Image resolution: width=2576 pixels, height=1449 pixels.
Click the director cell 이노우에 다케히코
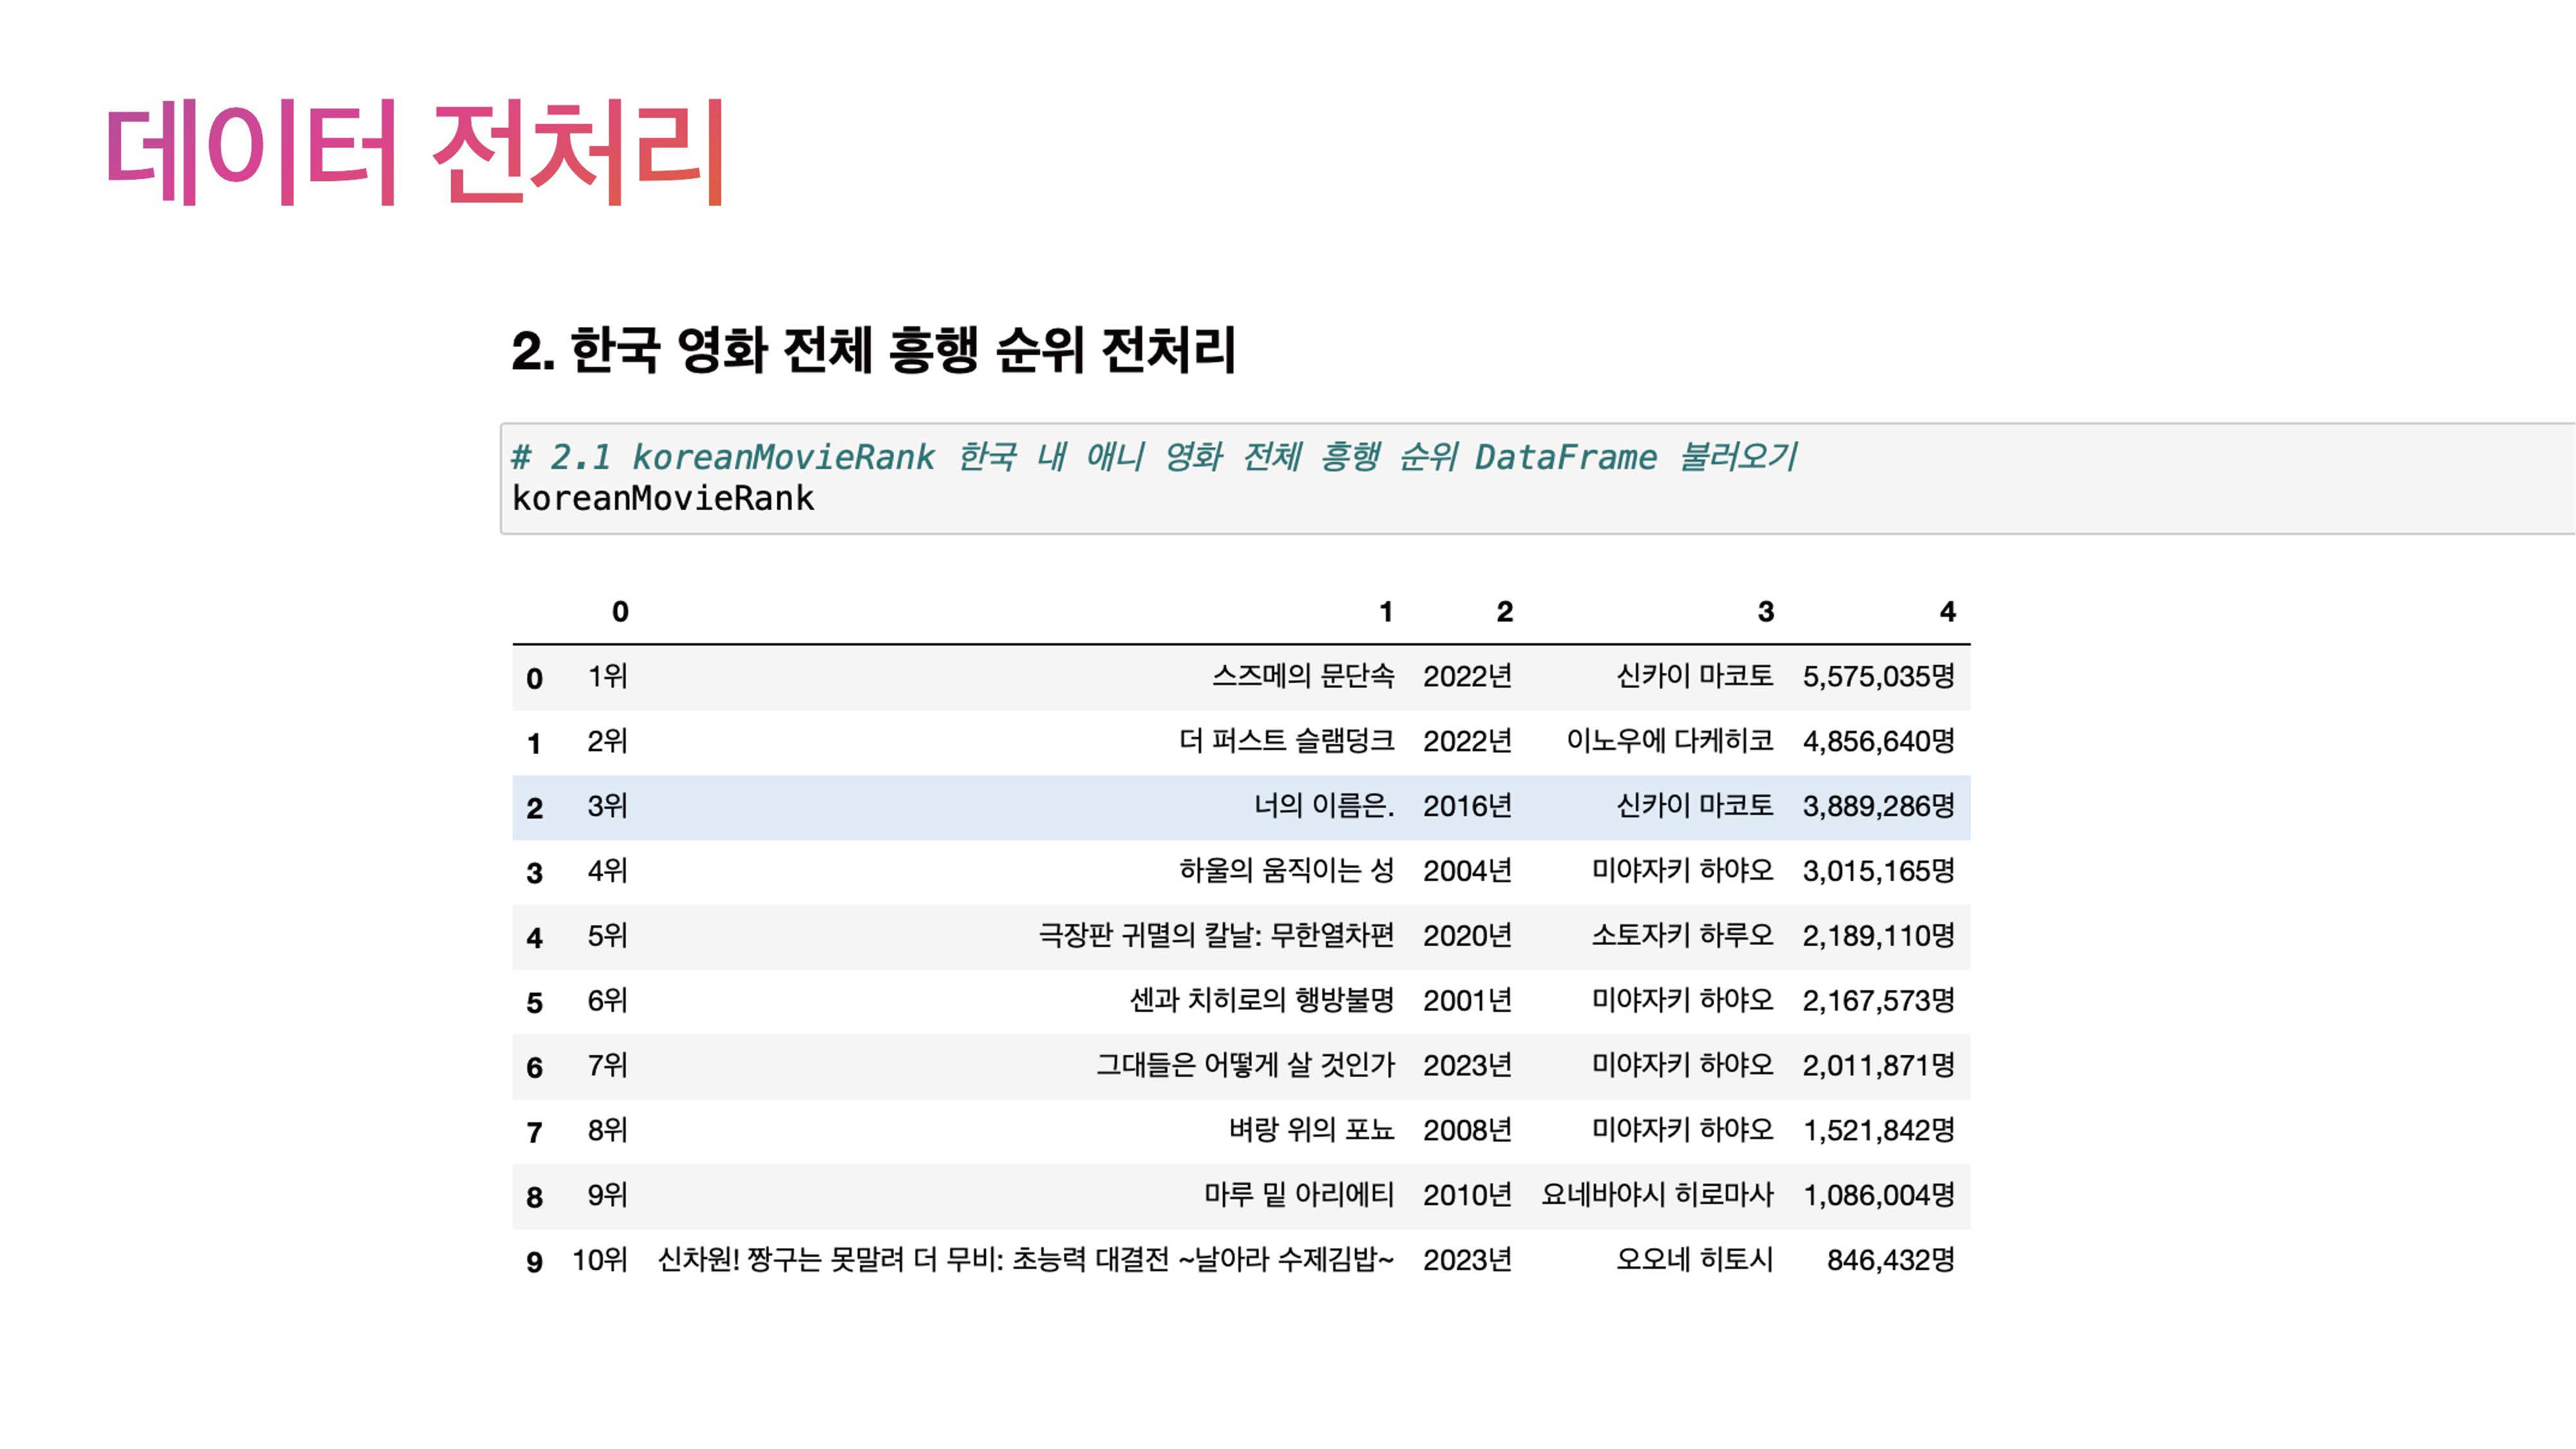[x=1669, y=741]
